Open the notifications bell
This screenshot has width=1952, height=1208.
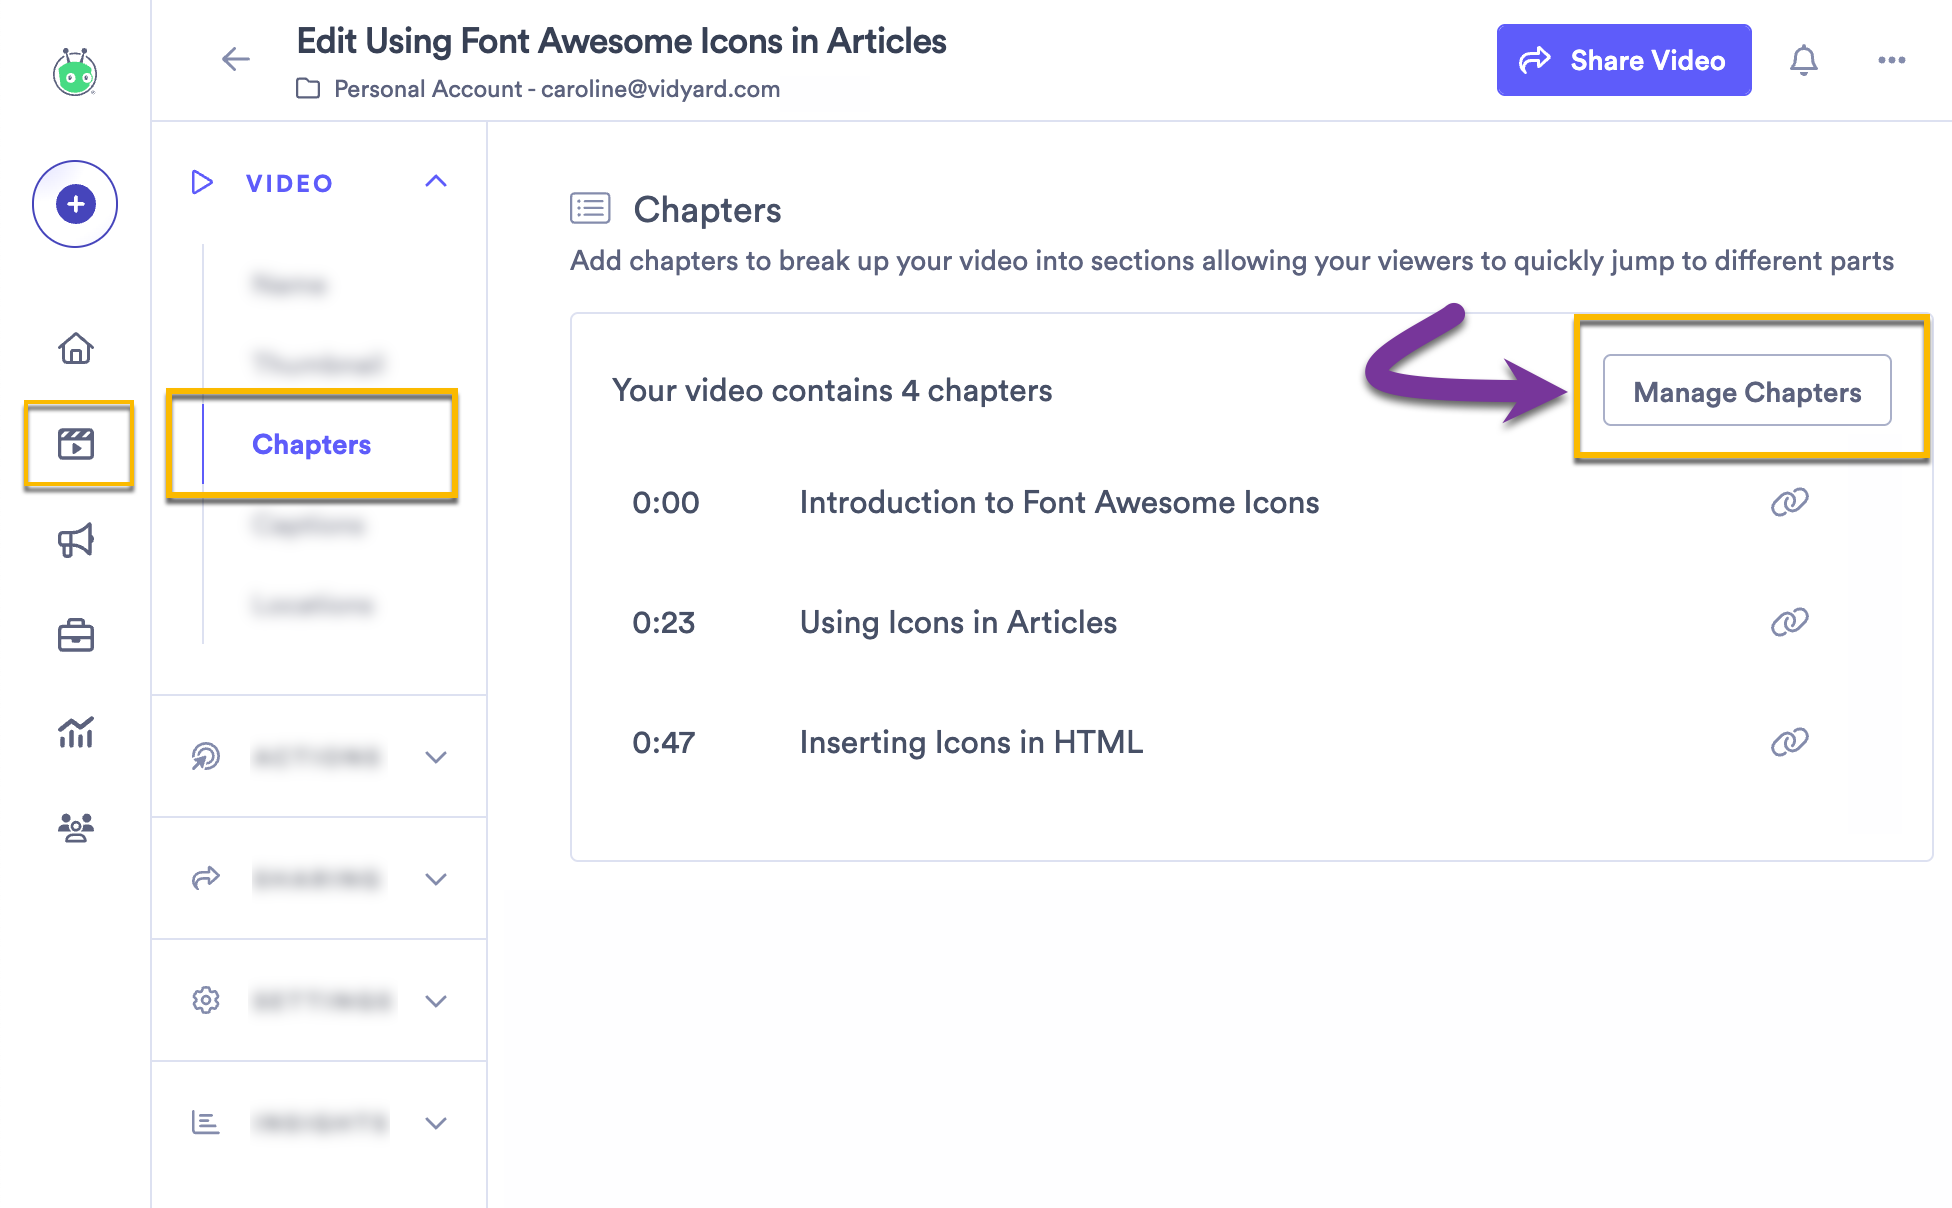point(1805,60)
